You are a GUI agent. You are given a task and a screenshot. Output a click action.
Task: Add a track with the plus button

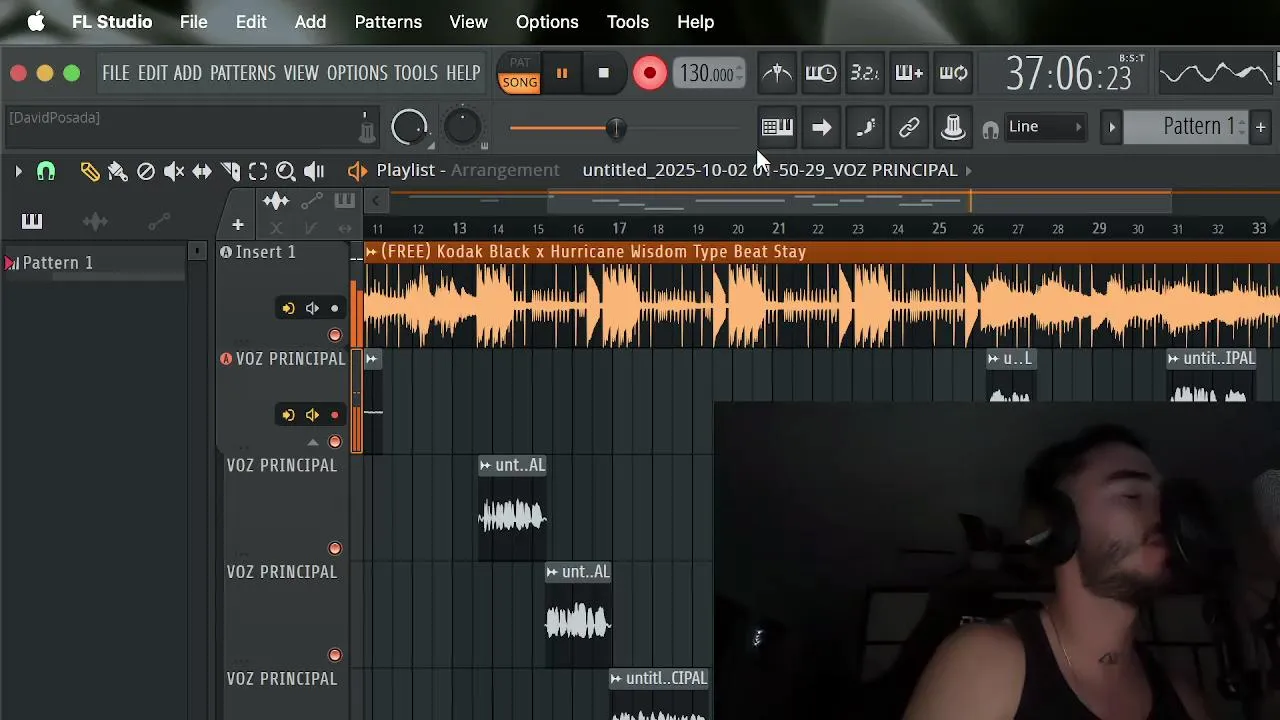coord(238,225)
